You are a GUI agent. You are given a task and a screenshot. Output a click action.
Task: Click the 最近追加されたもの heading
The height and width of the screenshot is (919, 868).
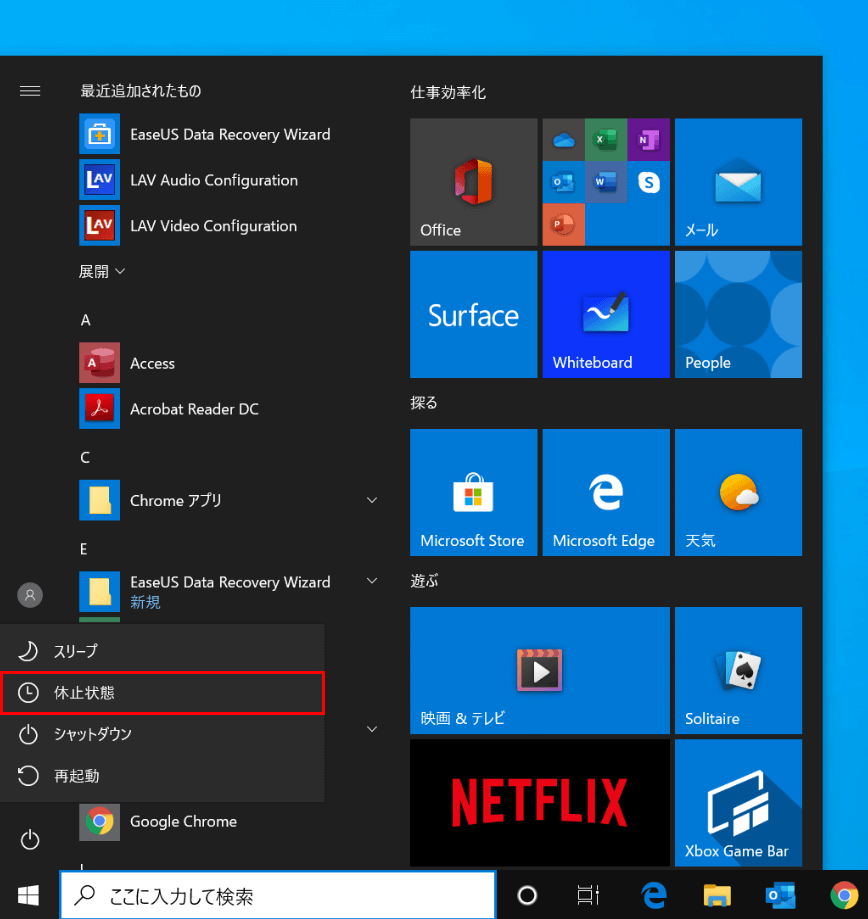141,91
